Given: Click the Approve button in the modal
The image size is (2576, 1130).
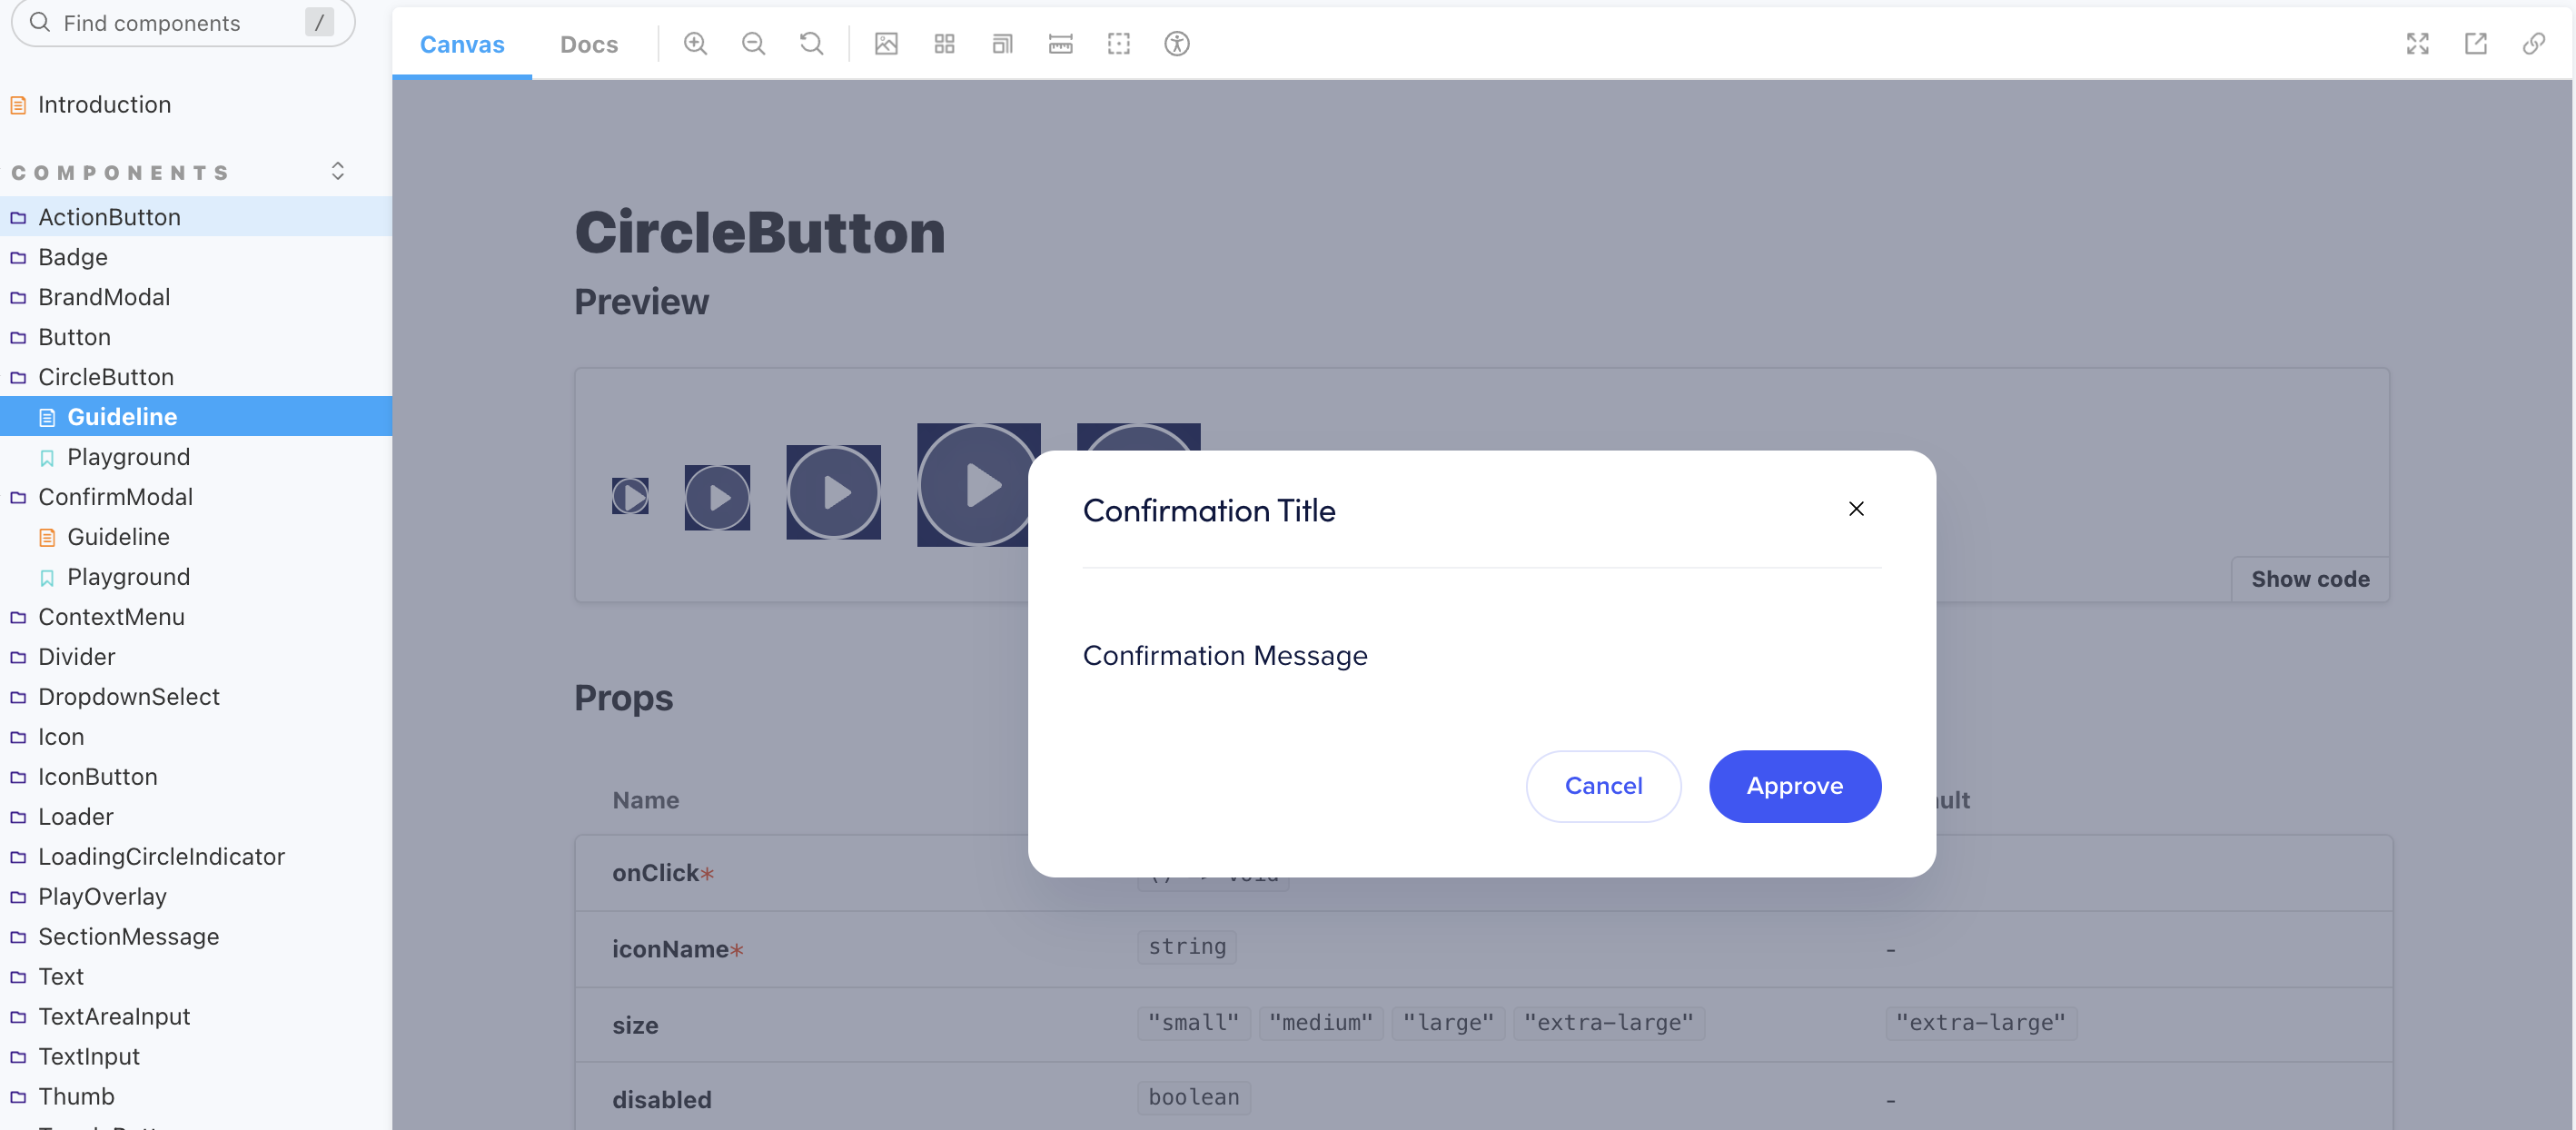Looking at the screenshot, I should [1794, 786].
